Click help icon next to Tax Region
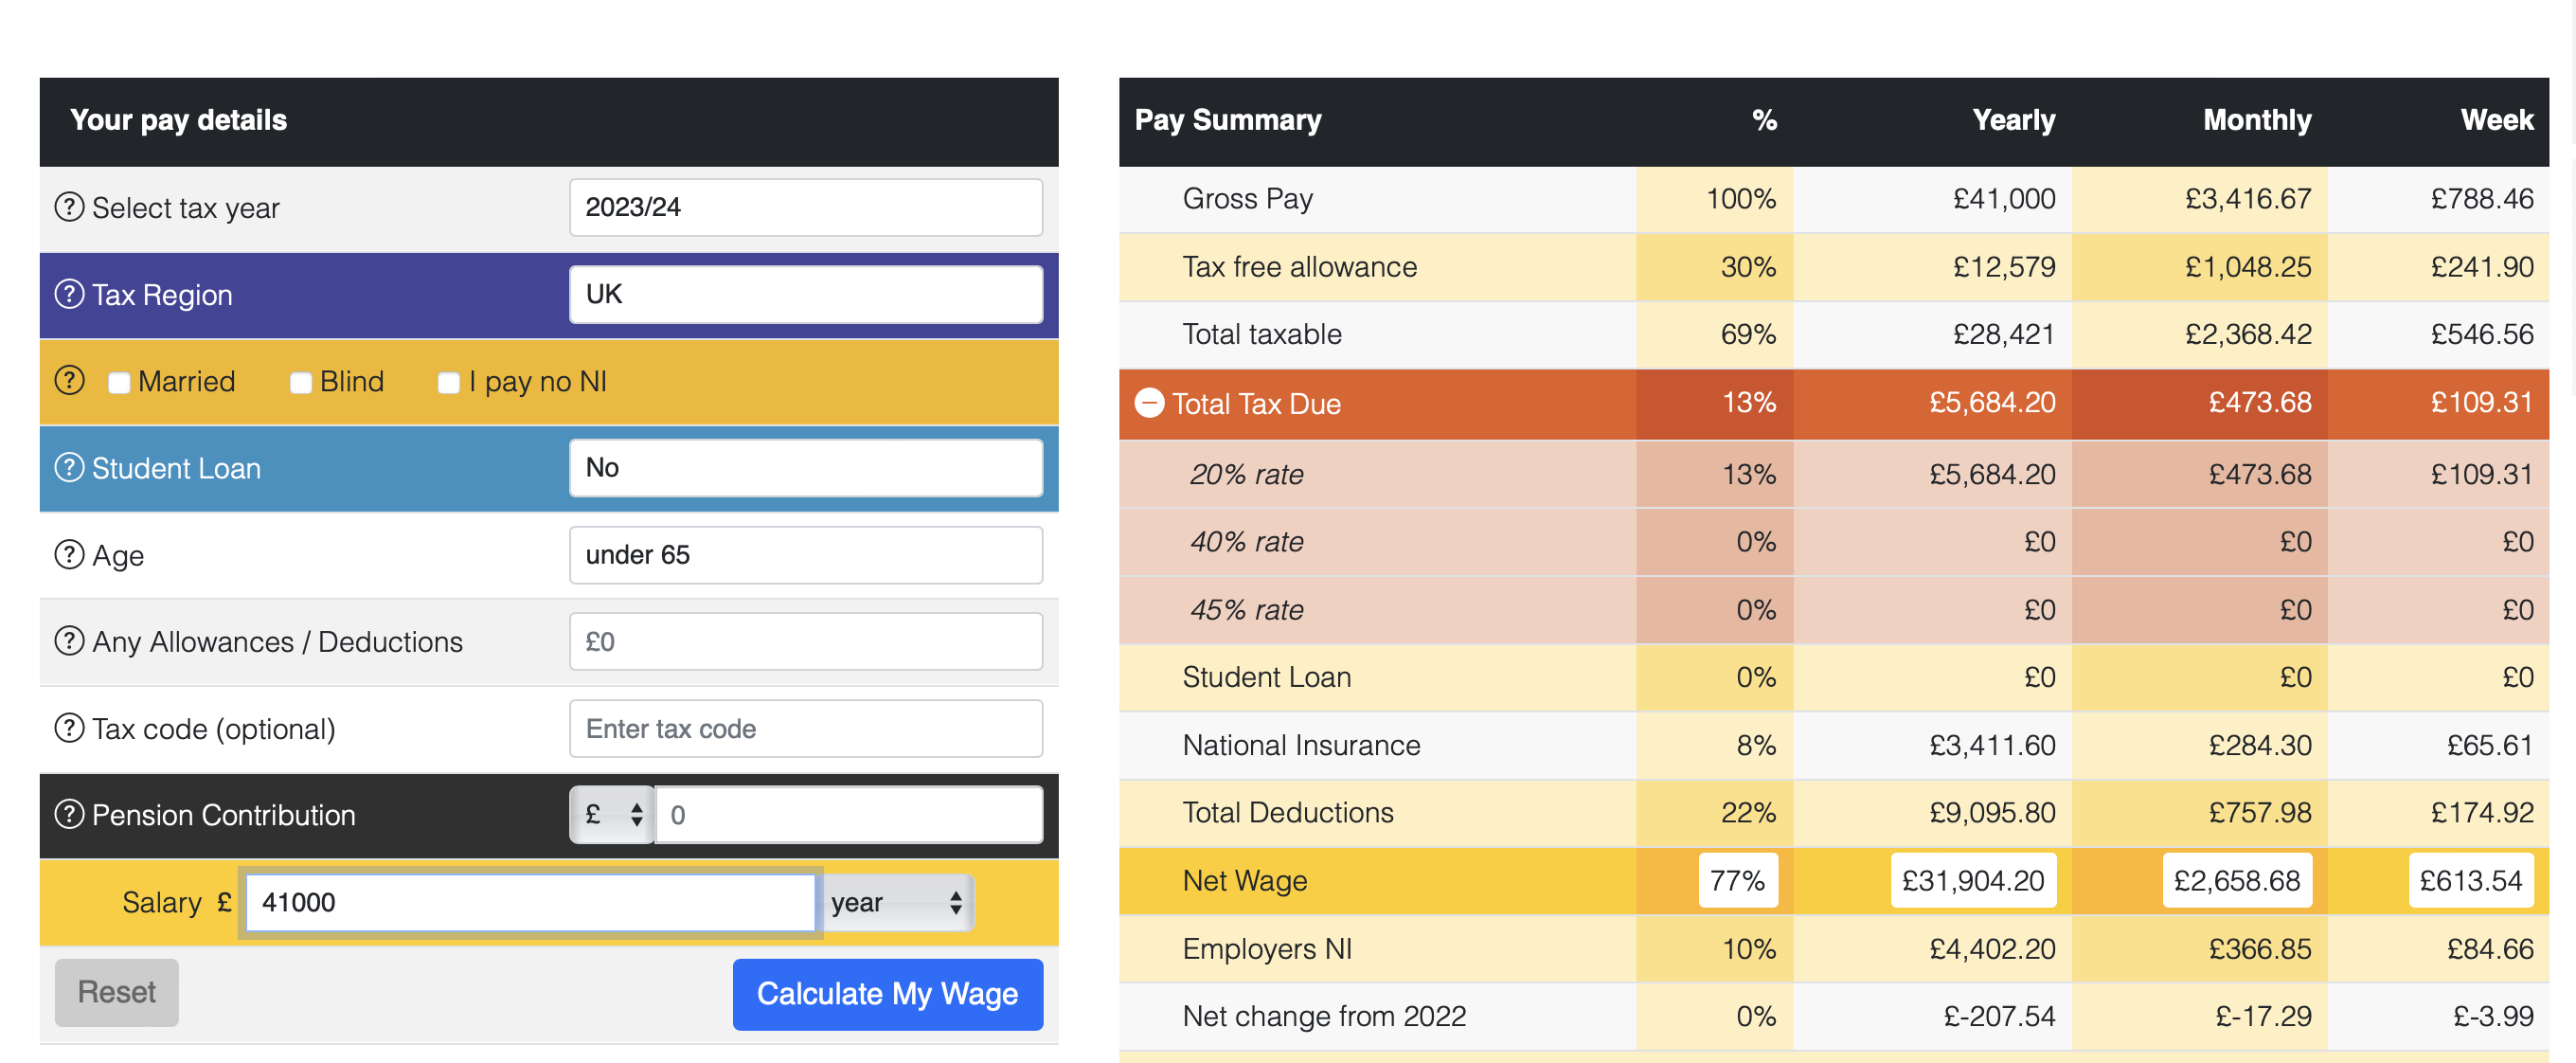Screen dimensions: 2576x1063 coord(69,294)
